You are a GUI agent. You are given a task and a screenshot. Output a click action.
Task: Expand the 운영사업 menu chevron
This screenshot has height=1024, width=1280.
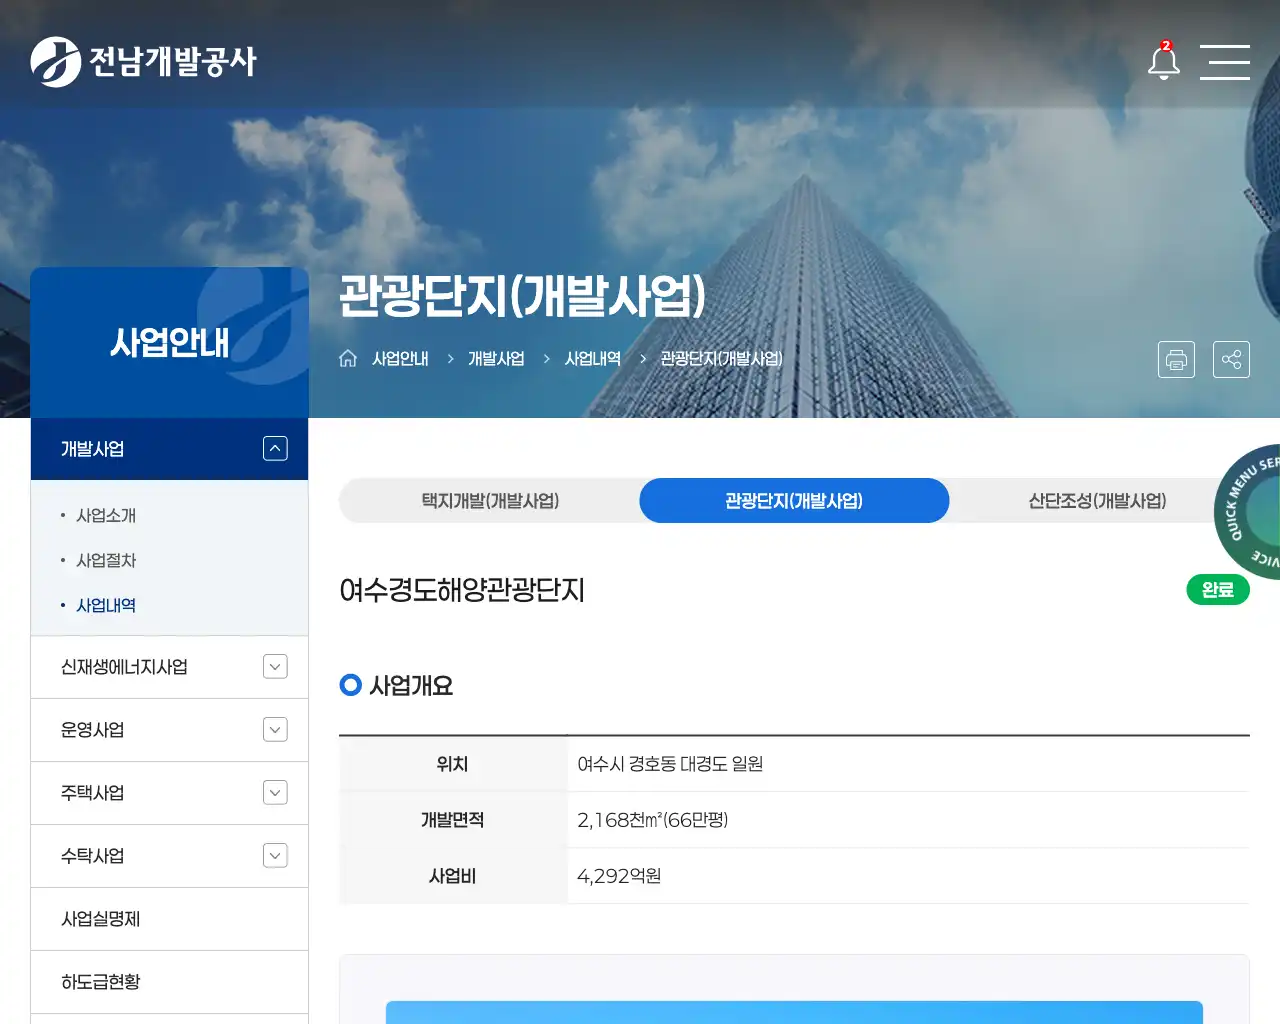coord(275,730)
